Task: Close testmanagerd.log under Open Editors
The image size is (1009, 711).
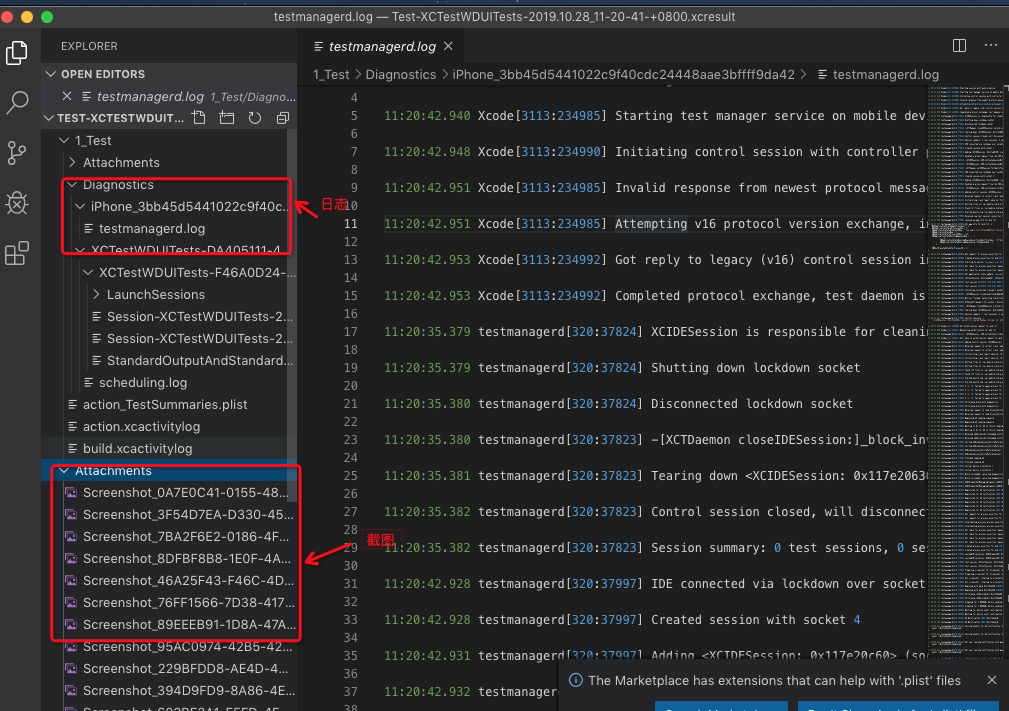Action: tap(67, 97)
